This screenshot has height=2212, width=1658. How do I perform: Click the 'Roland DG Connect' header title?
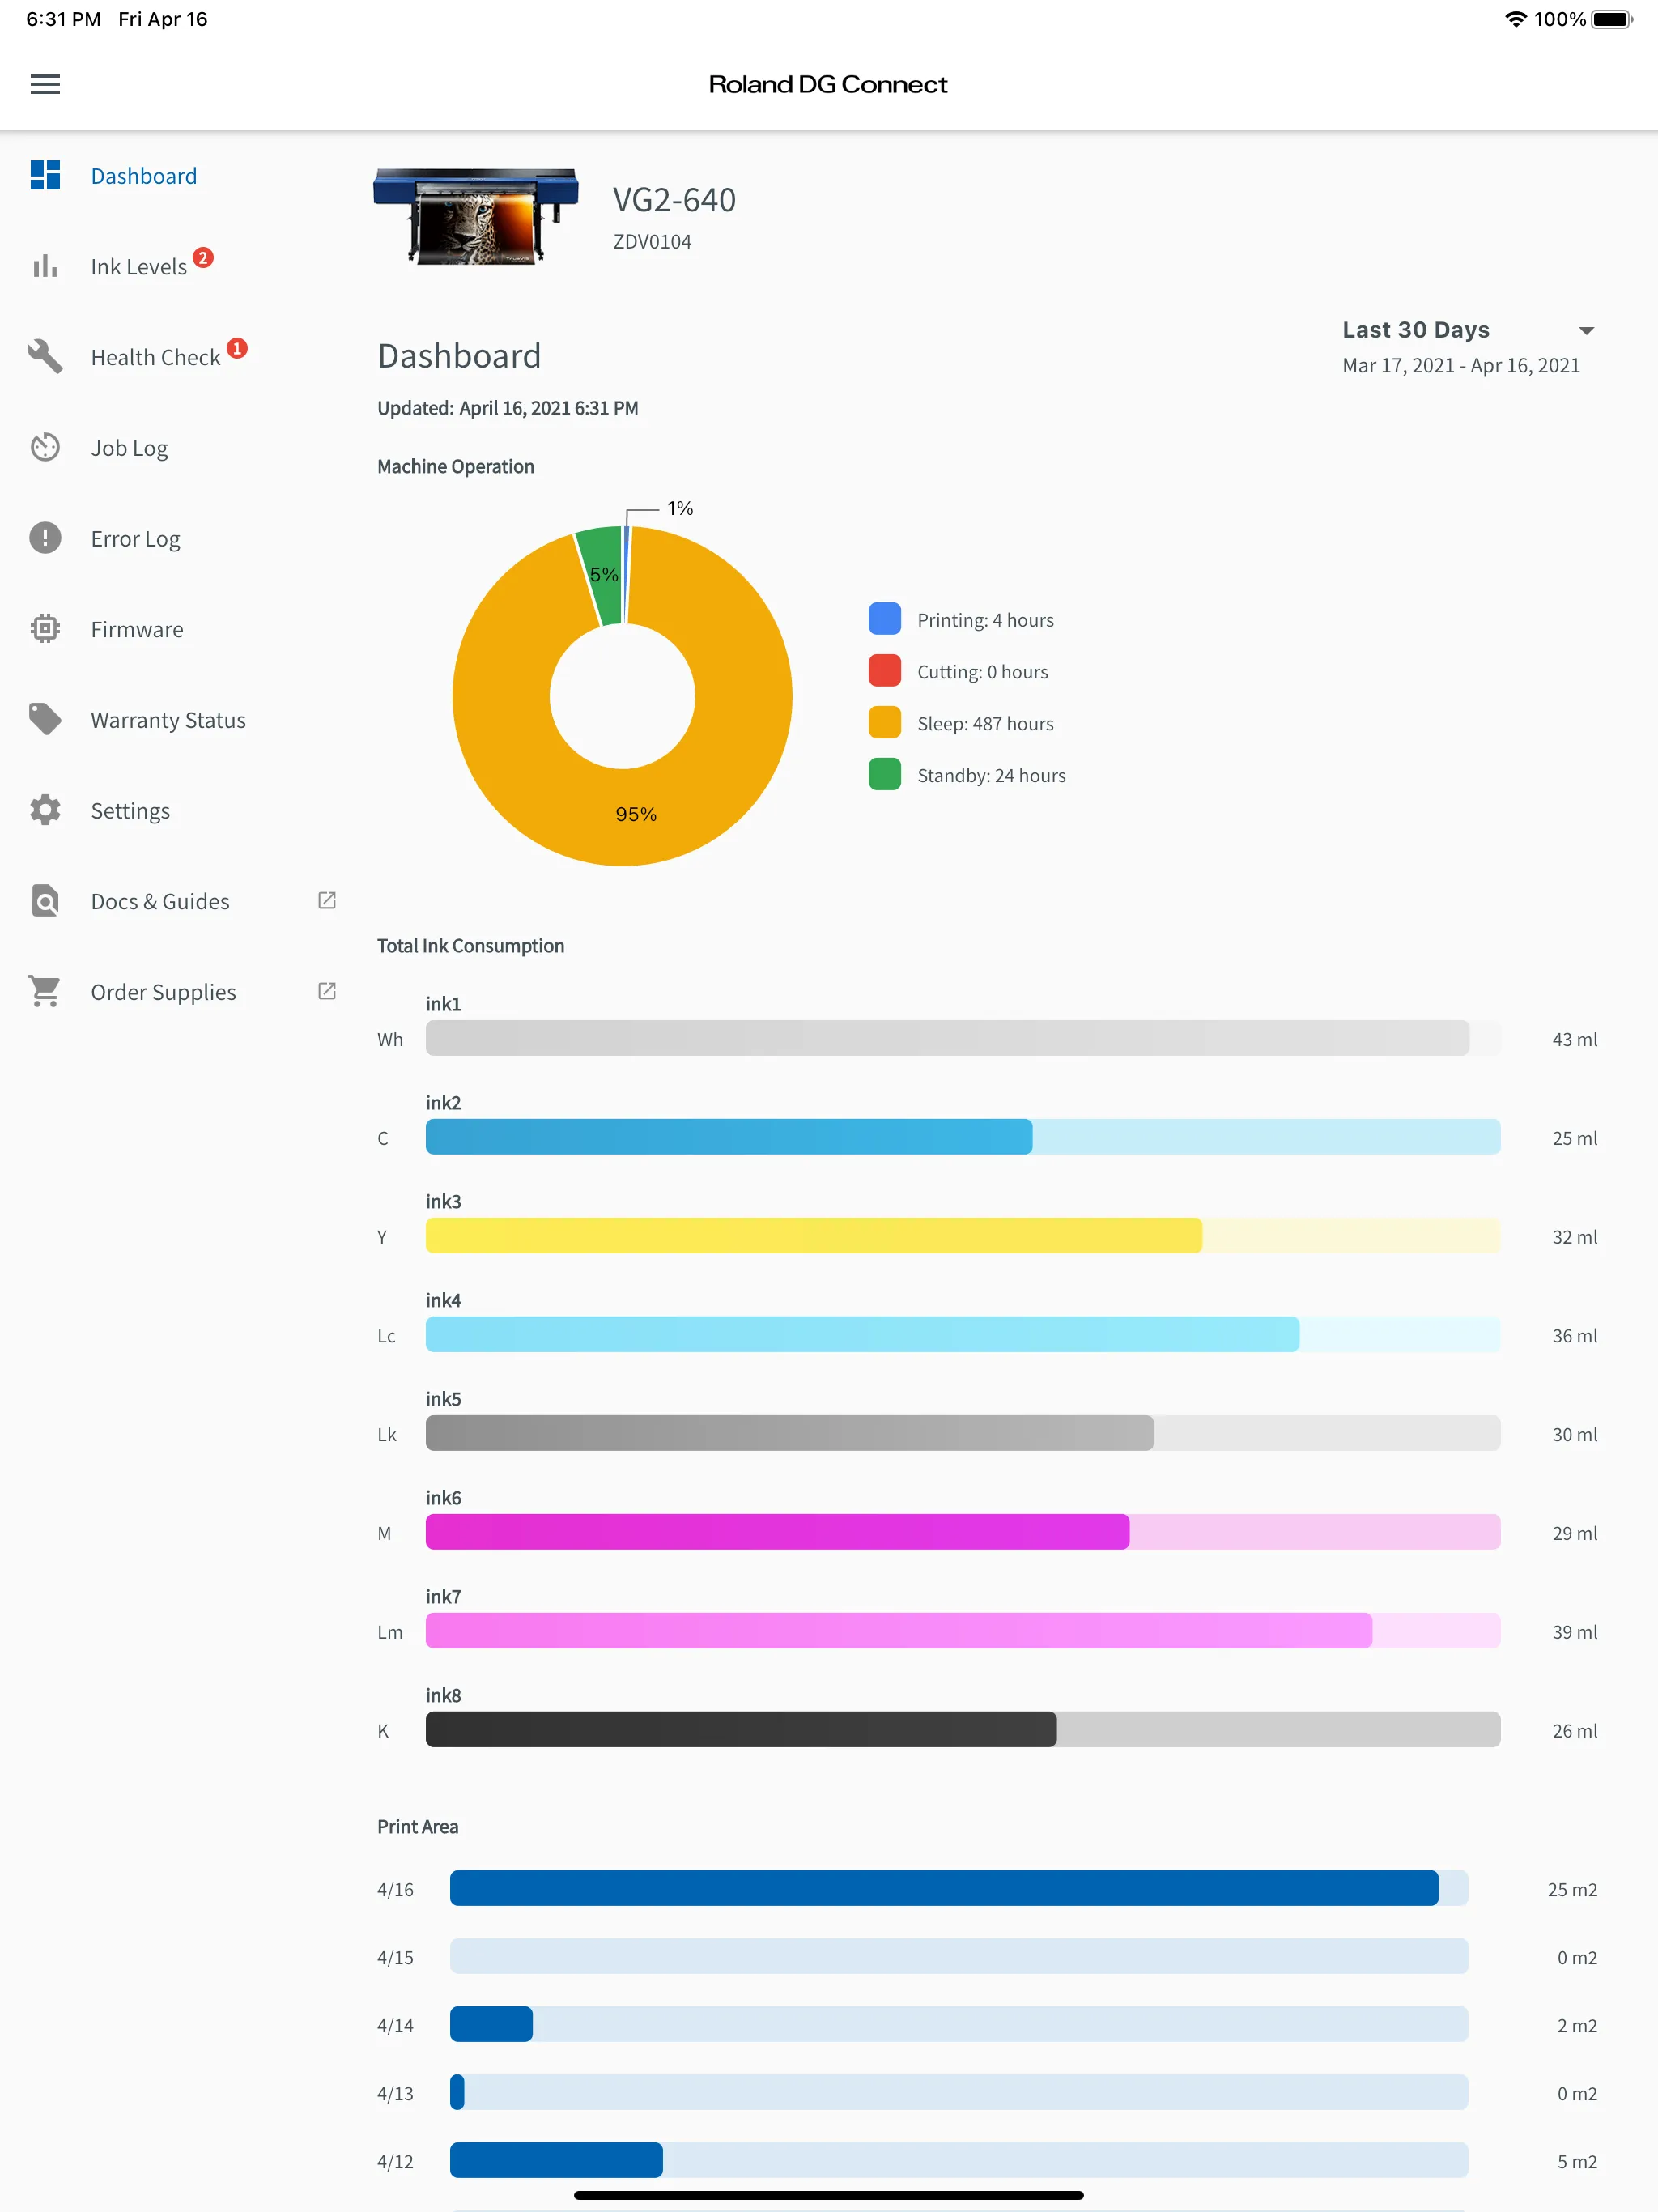(828, 84)
